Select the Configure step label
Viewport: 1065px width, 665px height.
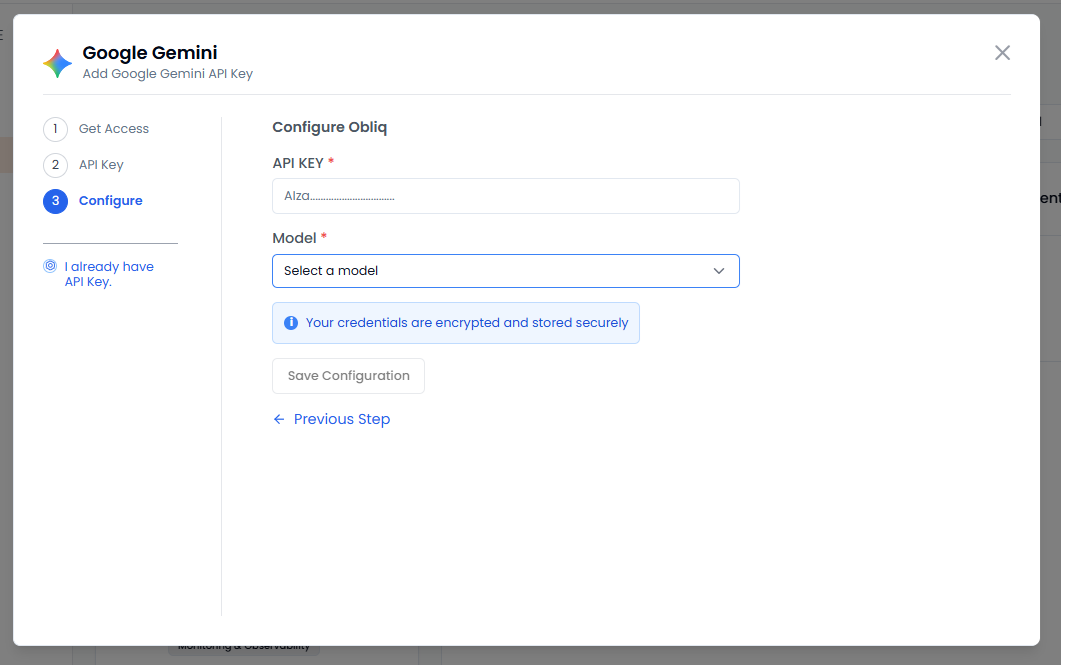tap(110, 201)
